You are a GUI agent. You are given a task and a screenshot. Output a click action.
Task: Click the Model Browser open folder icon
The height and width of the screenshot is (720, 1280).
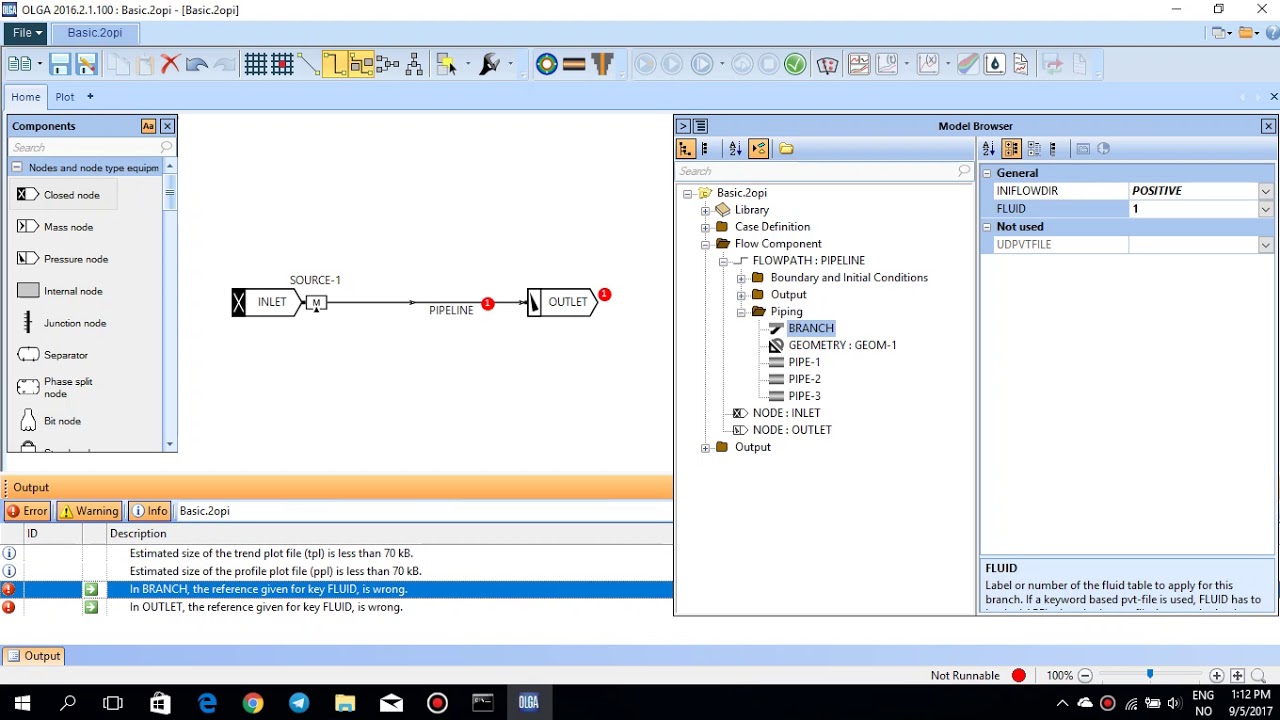pyautogui.click(x=787, y=149)
